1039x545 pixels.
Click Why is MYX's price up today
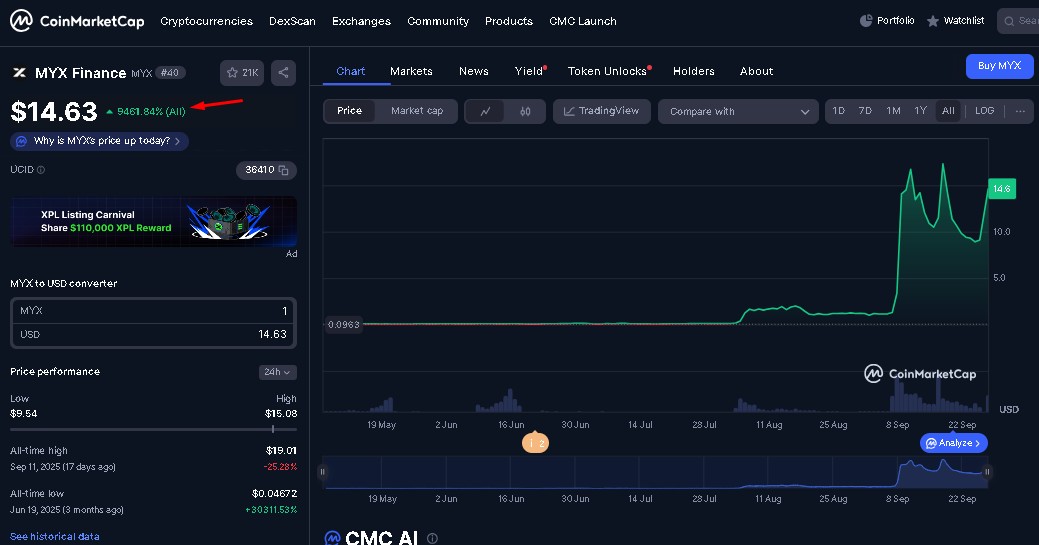tap(99, 141)
